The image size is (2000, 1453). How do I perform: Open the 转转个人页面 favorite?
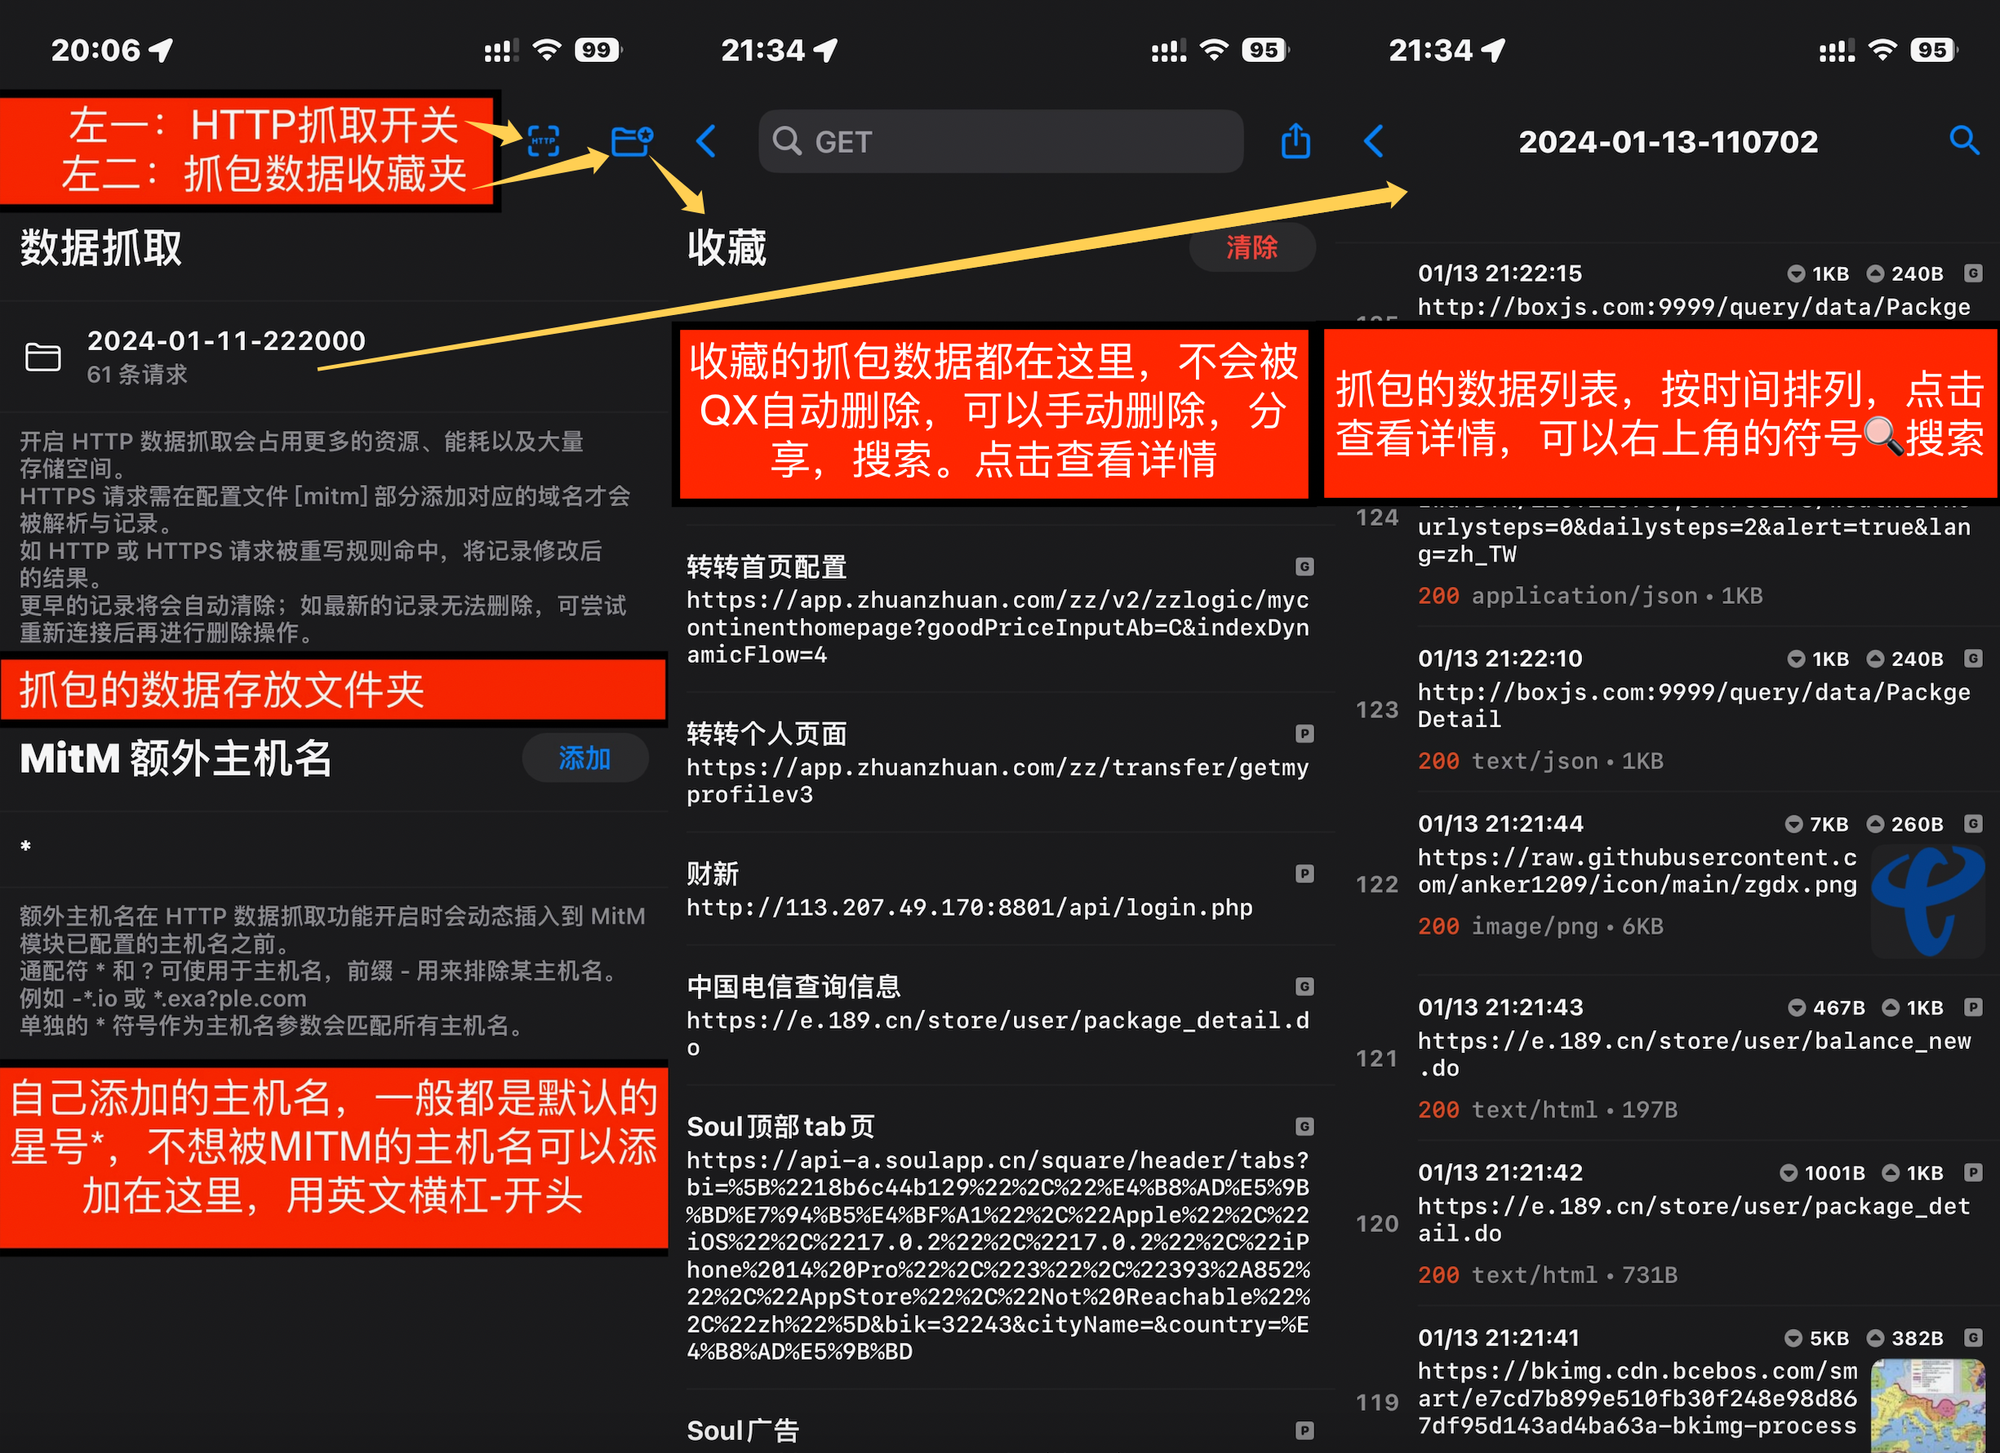[x=1001, y=763]
